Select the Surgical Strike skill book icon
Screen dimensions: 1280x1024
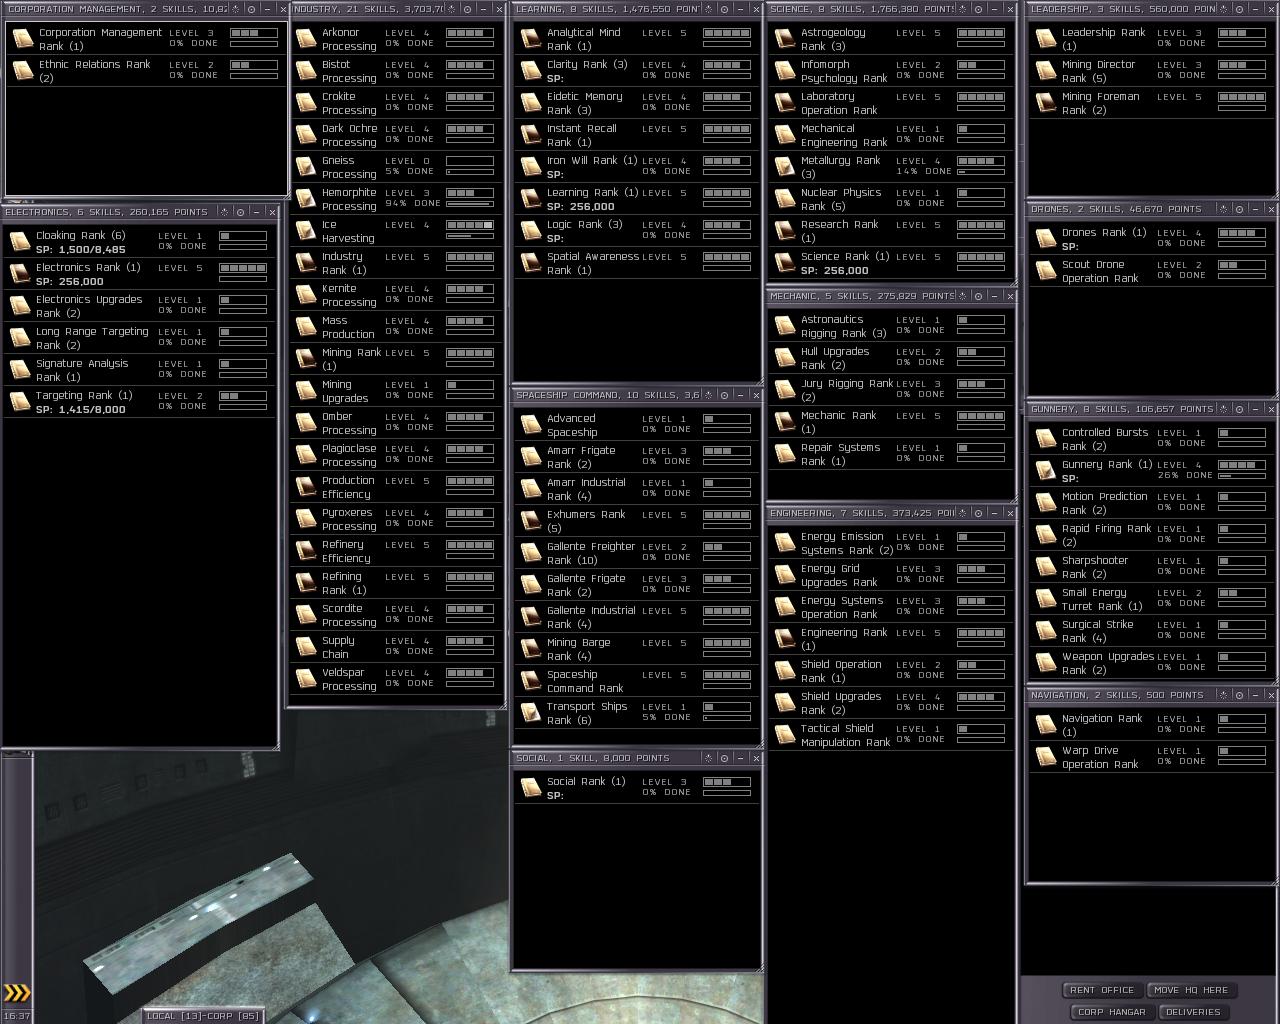[1046, 631]
